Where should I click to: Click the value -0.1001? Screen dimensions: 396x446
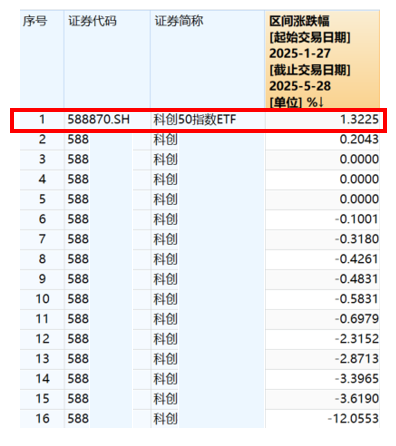(357, 219)
